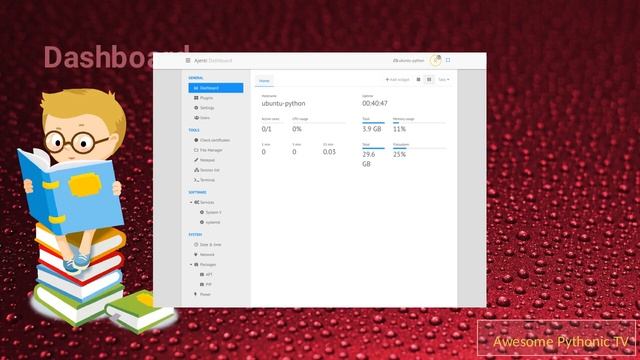Click the CPU usage 0% value

297,129
